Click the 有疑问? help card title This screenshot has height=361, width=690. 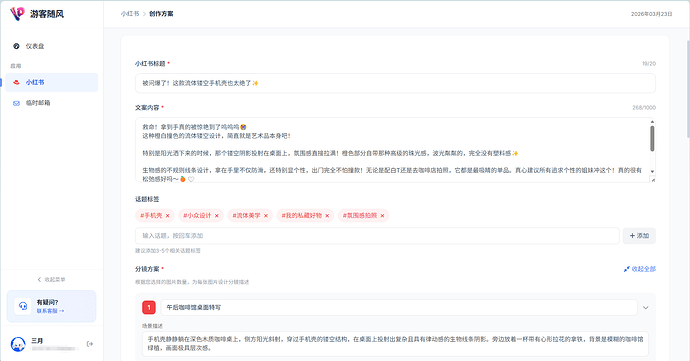pos(47,302)
